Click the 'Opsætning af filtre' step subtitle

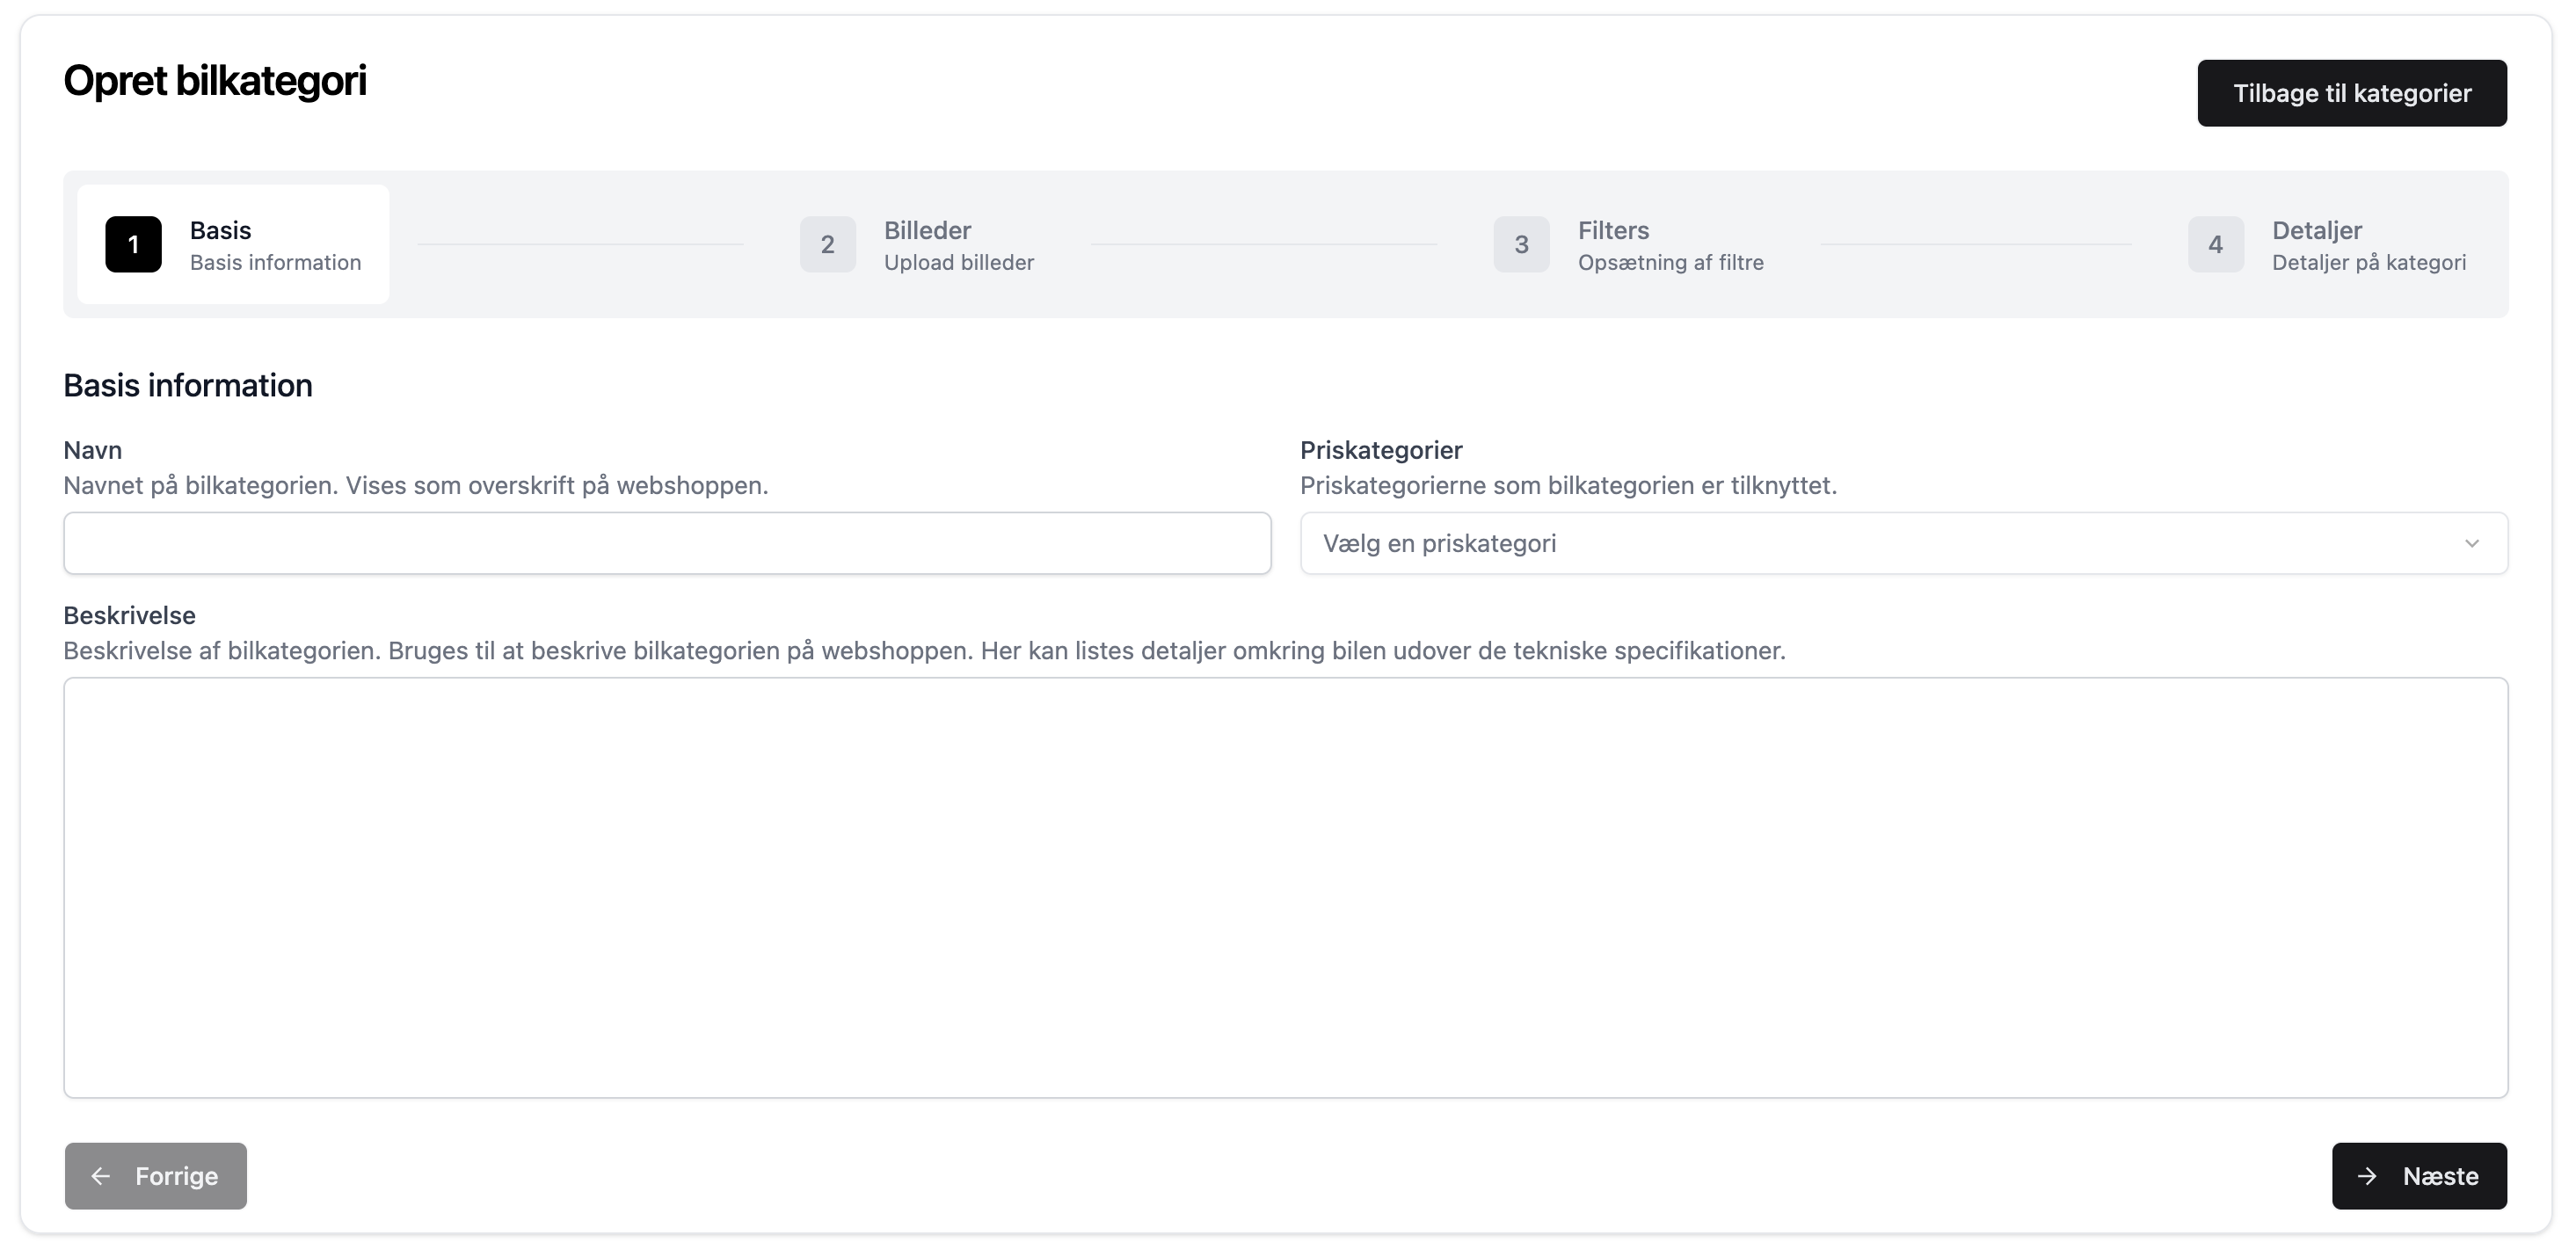click(1670, 263)
